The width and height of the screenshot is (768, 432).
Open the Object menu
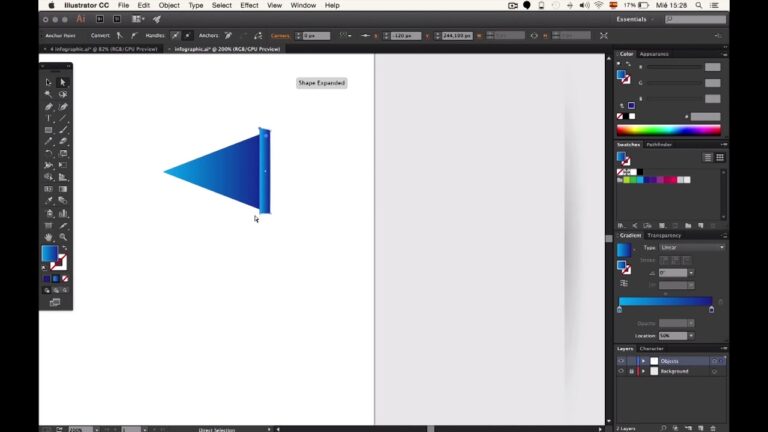click(169, 5)
